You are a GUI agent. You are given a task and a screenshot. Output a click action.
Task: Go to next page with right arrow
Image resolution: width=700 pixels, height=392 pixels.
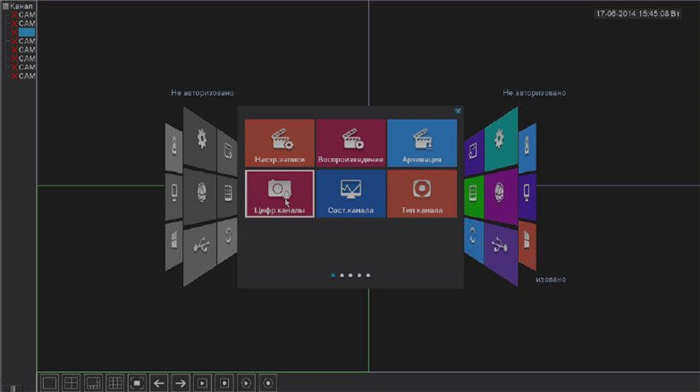(x=181, y=383)
